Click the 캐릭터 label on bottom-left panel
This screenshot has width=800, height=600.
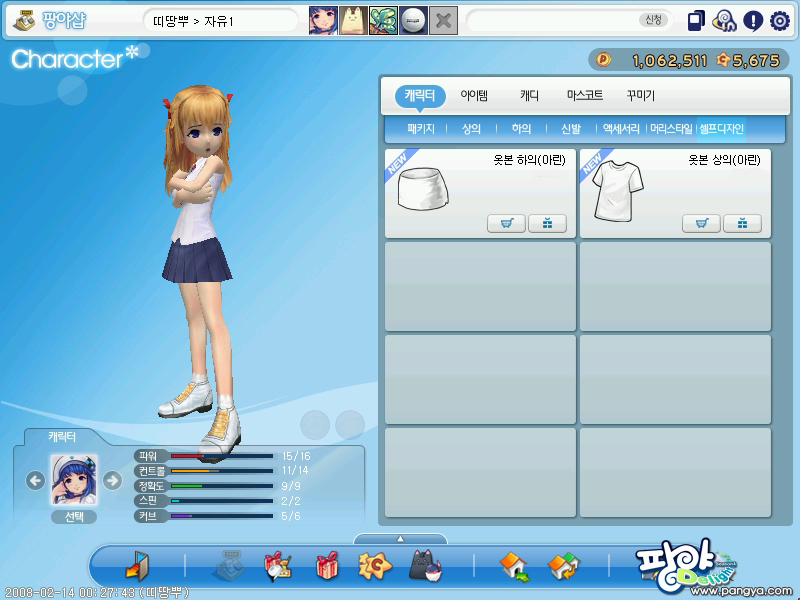tap(62, 437)
